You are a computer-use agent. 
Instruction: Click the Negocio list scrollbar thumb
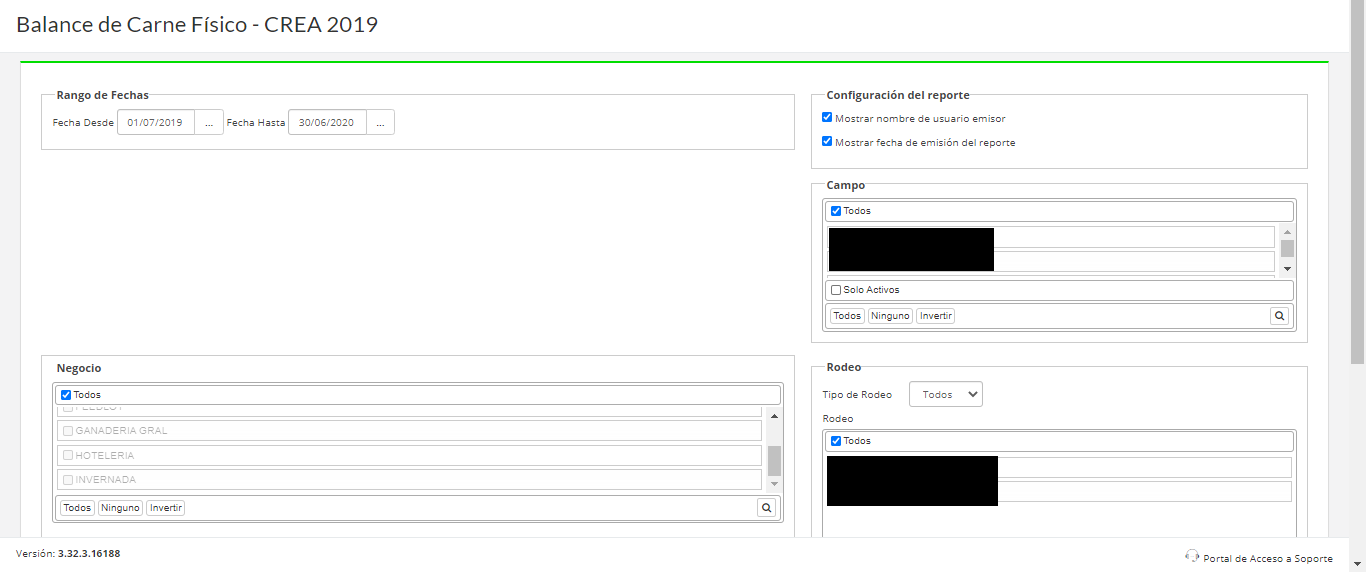[774, 461]
